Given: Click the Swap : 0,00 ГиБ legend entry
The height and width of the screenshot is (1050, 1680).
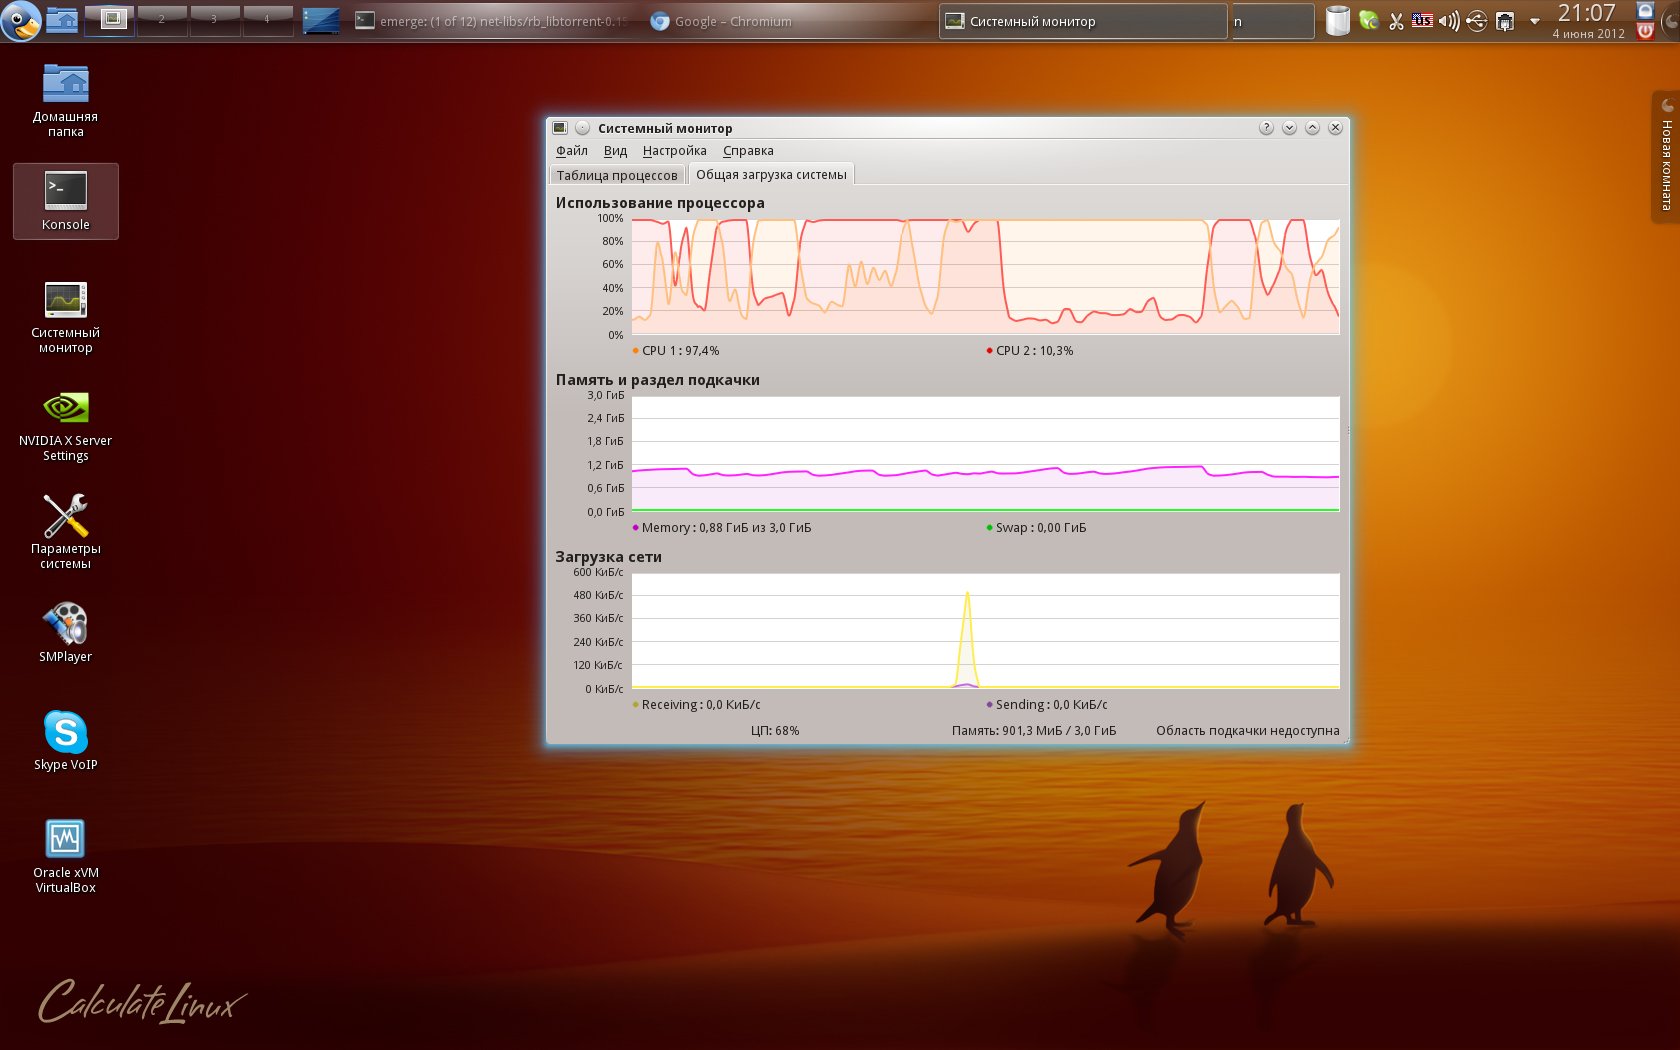Looking at the screenshot, I should pos(1036,528).
